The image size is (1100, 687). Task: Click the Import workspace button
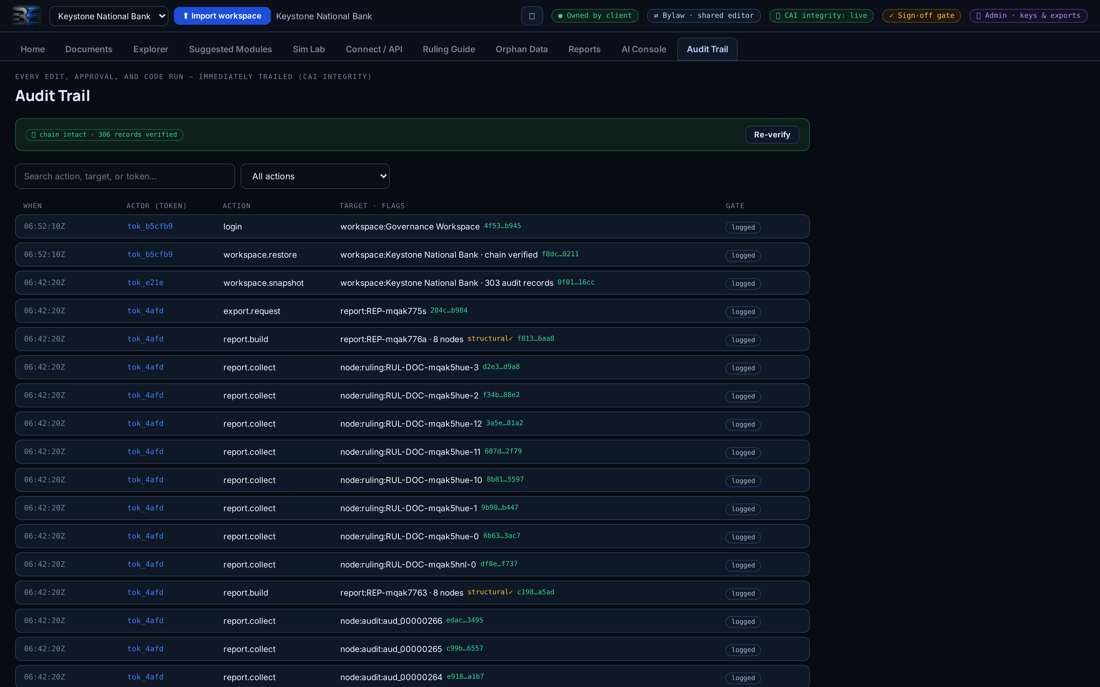[222, 15]
